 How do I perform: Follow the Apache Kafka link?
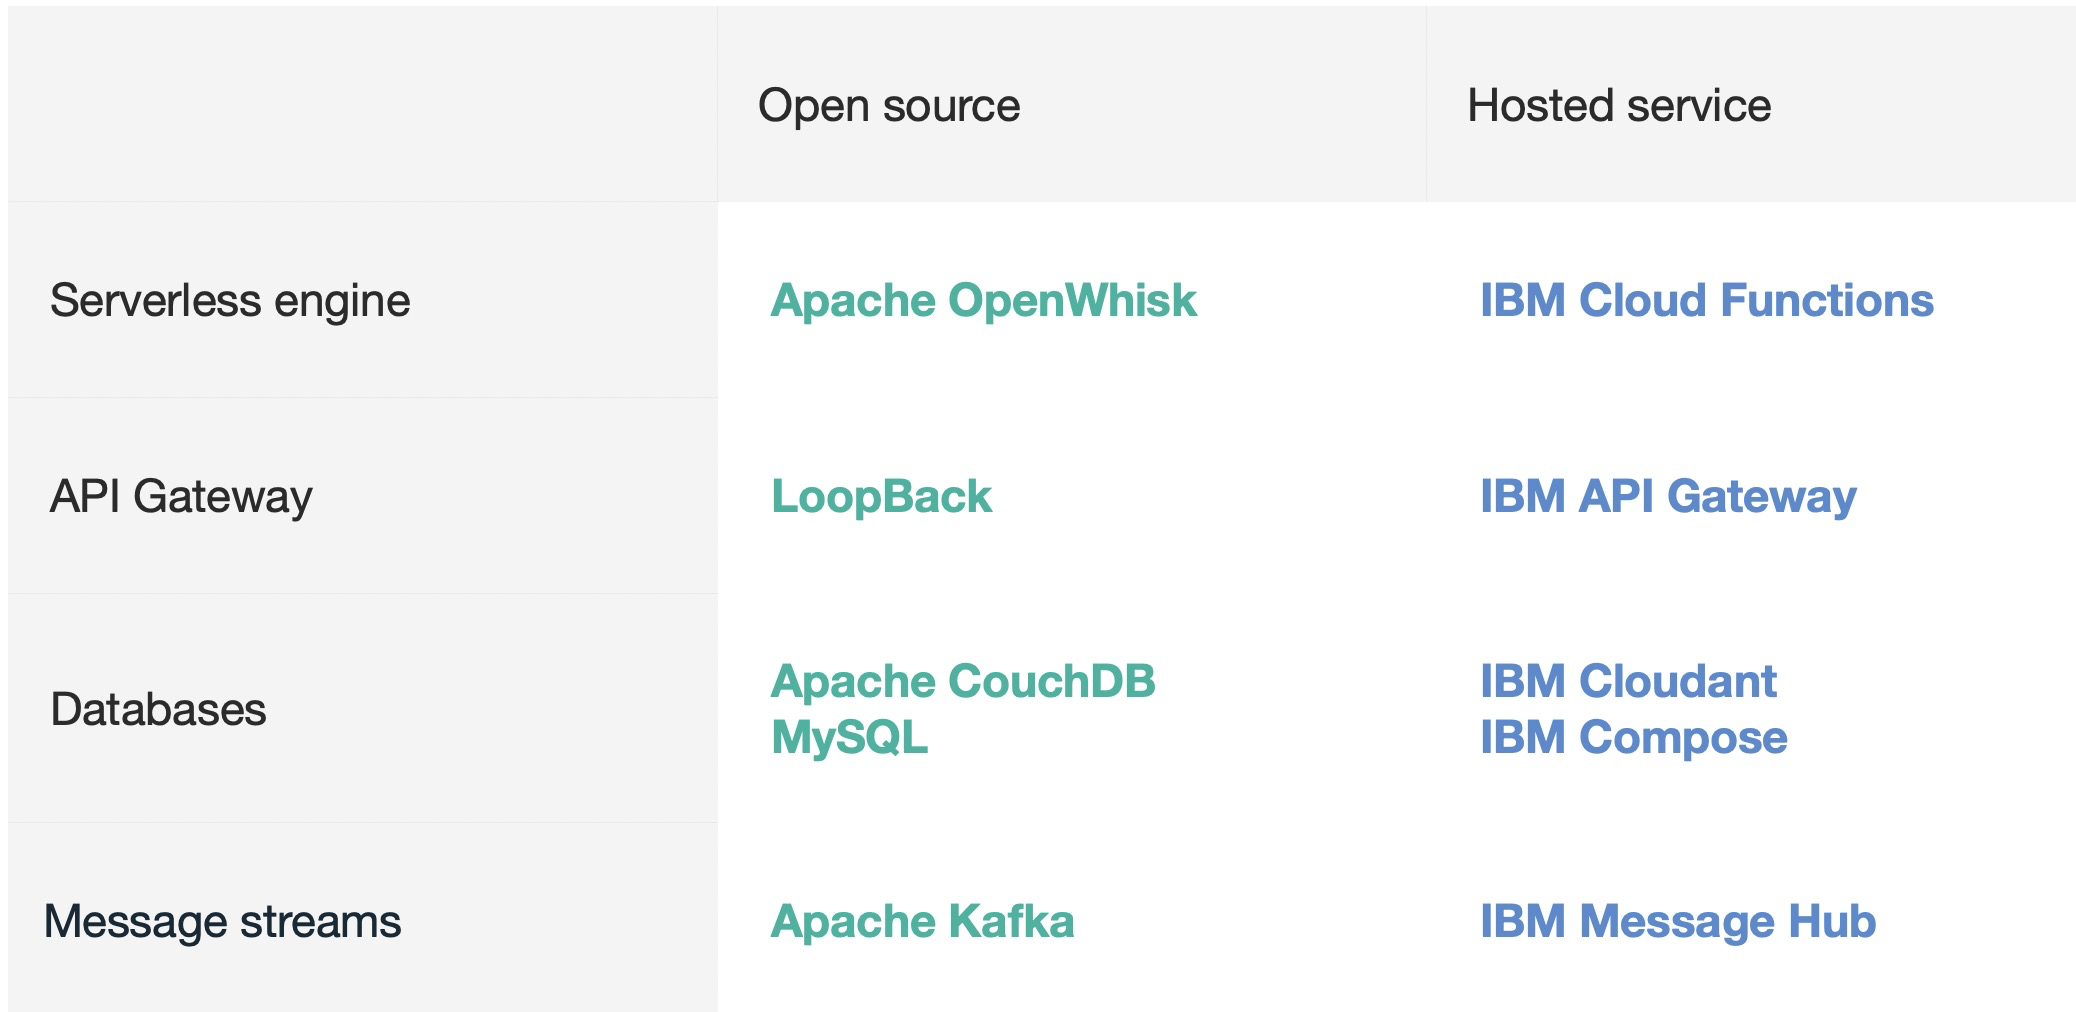922,922
